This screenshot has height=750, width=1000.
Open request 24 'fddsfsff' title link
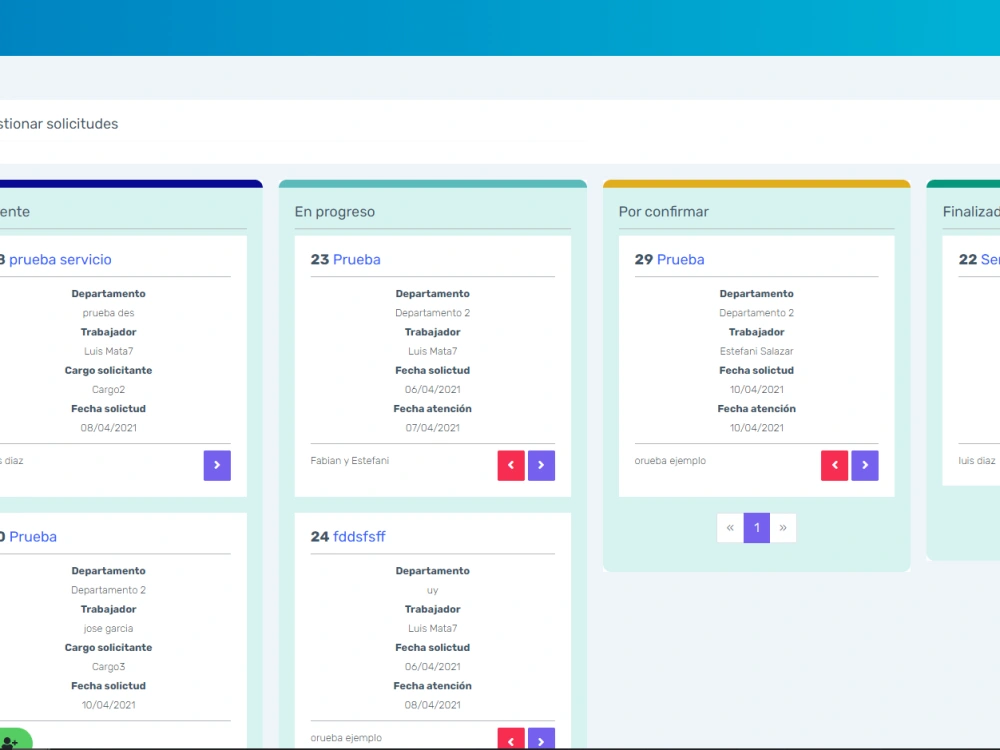coord(359,537)
